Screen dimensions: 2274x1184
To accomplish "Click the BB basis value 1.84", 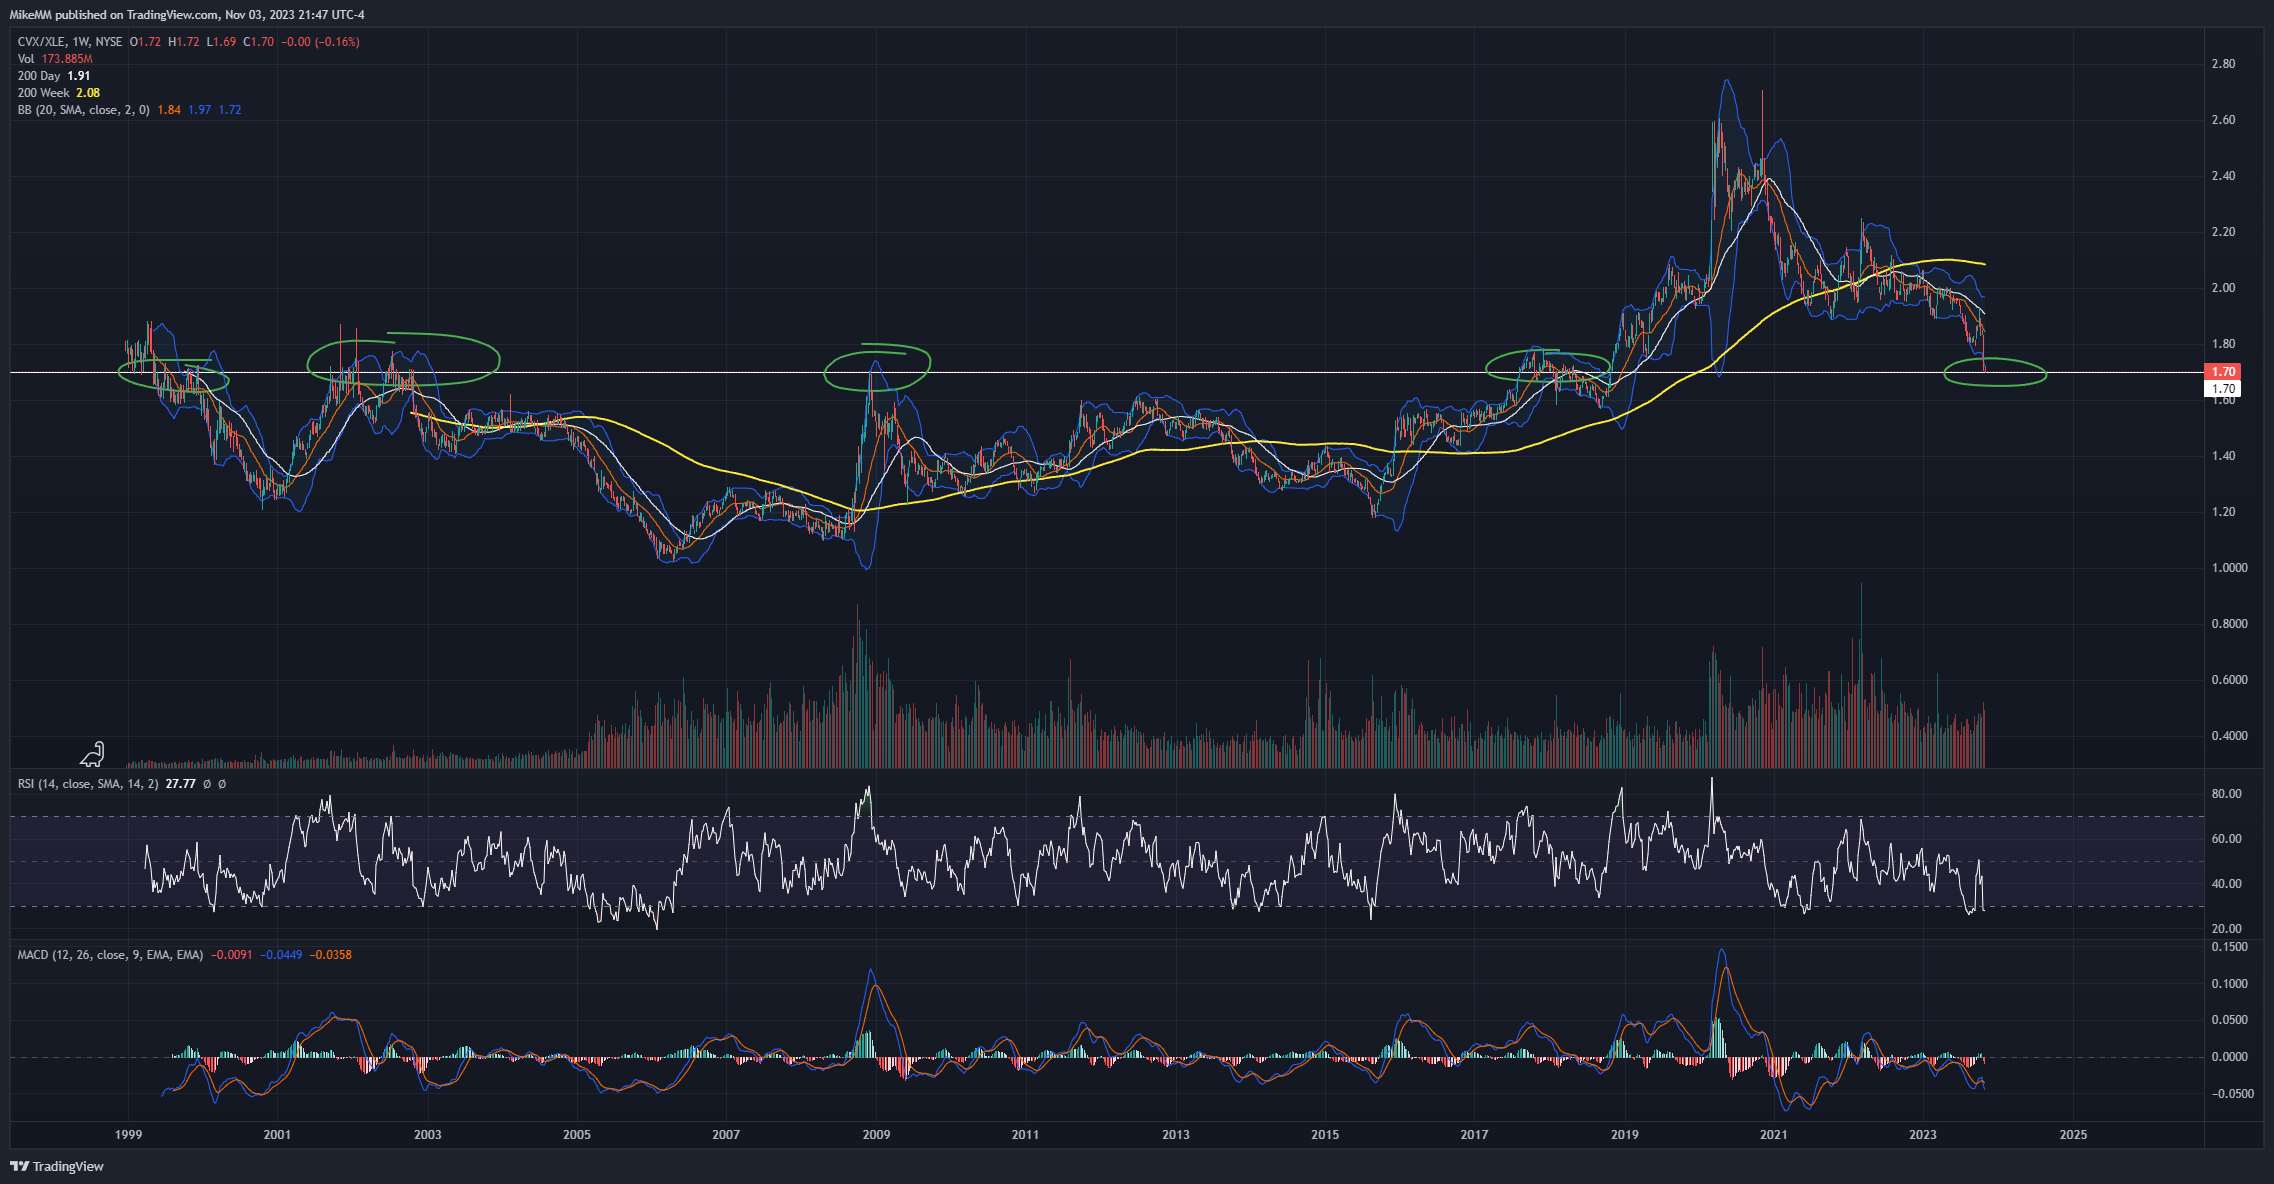I will 169,110.
